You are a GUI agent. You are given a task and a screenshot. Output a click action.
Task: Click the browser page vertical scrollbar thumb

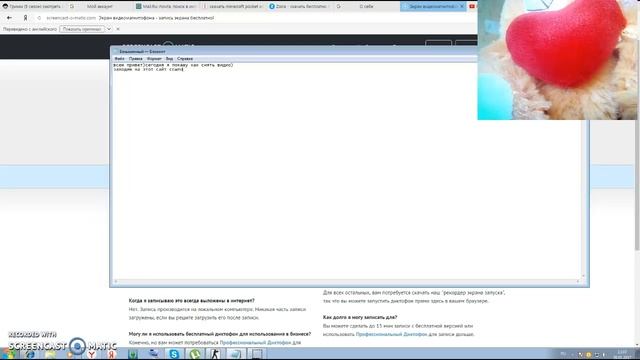coord(637,185)
